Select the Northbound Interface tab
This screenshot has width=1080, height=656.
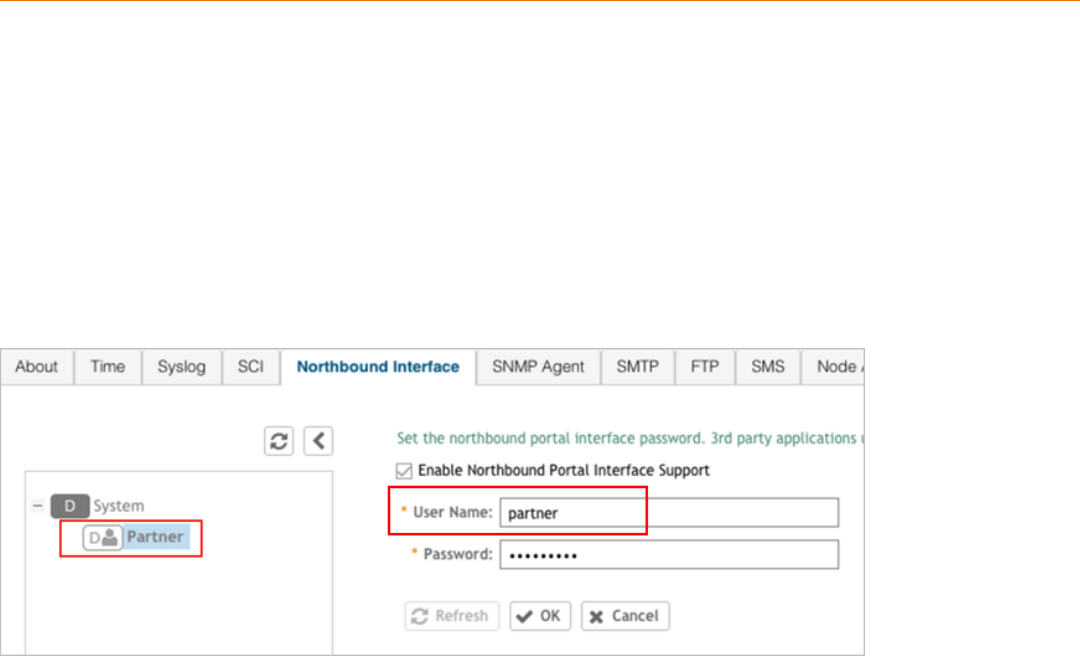click(x=378, y=367)
